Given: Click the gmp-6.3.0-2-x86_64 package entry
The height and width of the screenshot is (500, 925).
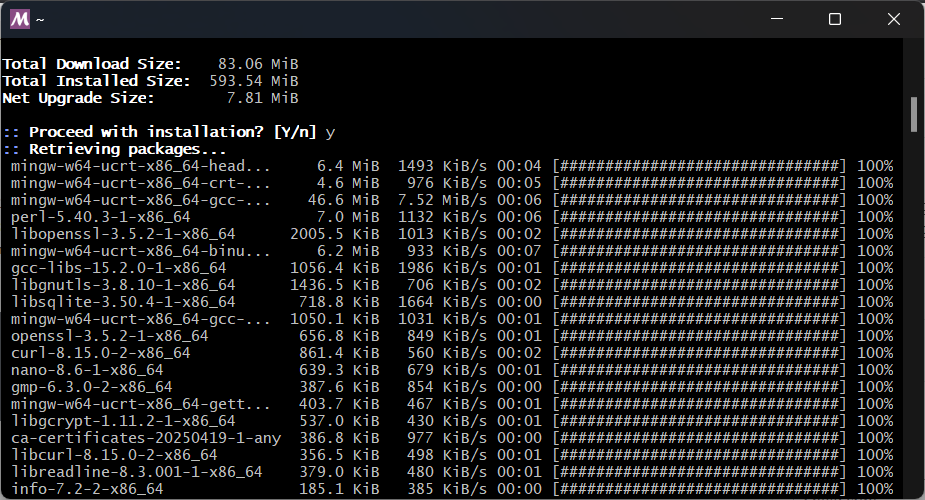Looking at the screenshot, I should (452, 387).
